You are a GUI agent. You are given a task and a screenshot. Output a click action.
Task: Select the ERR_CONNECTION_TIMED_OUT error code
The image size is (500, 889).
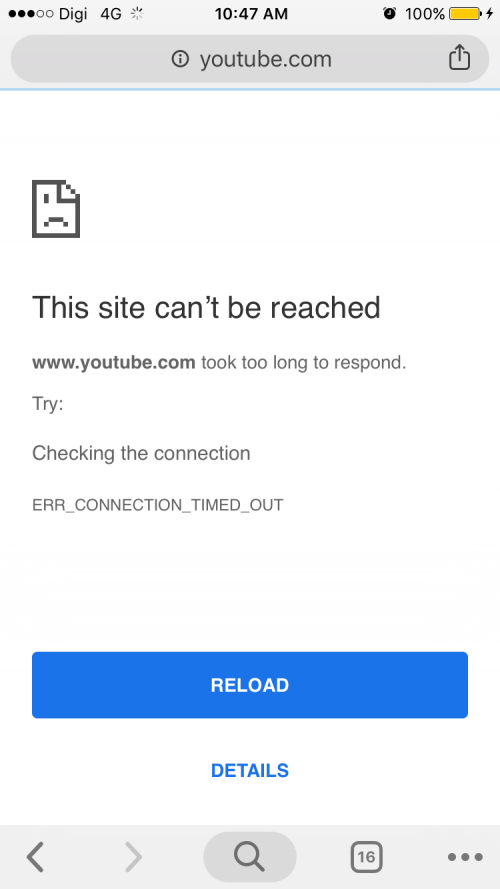(158, 505)
